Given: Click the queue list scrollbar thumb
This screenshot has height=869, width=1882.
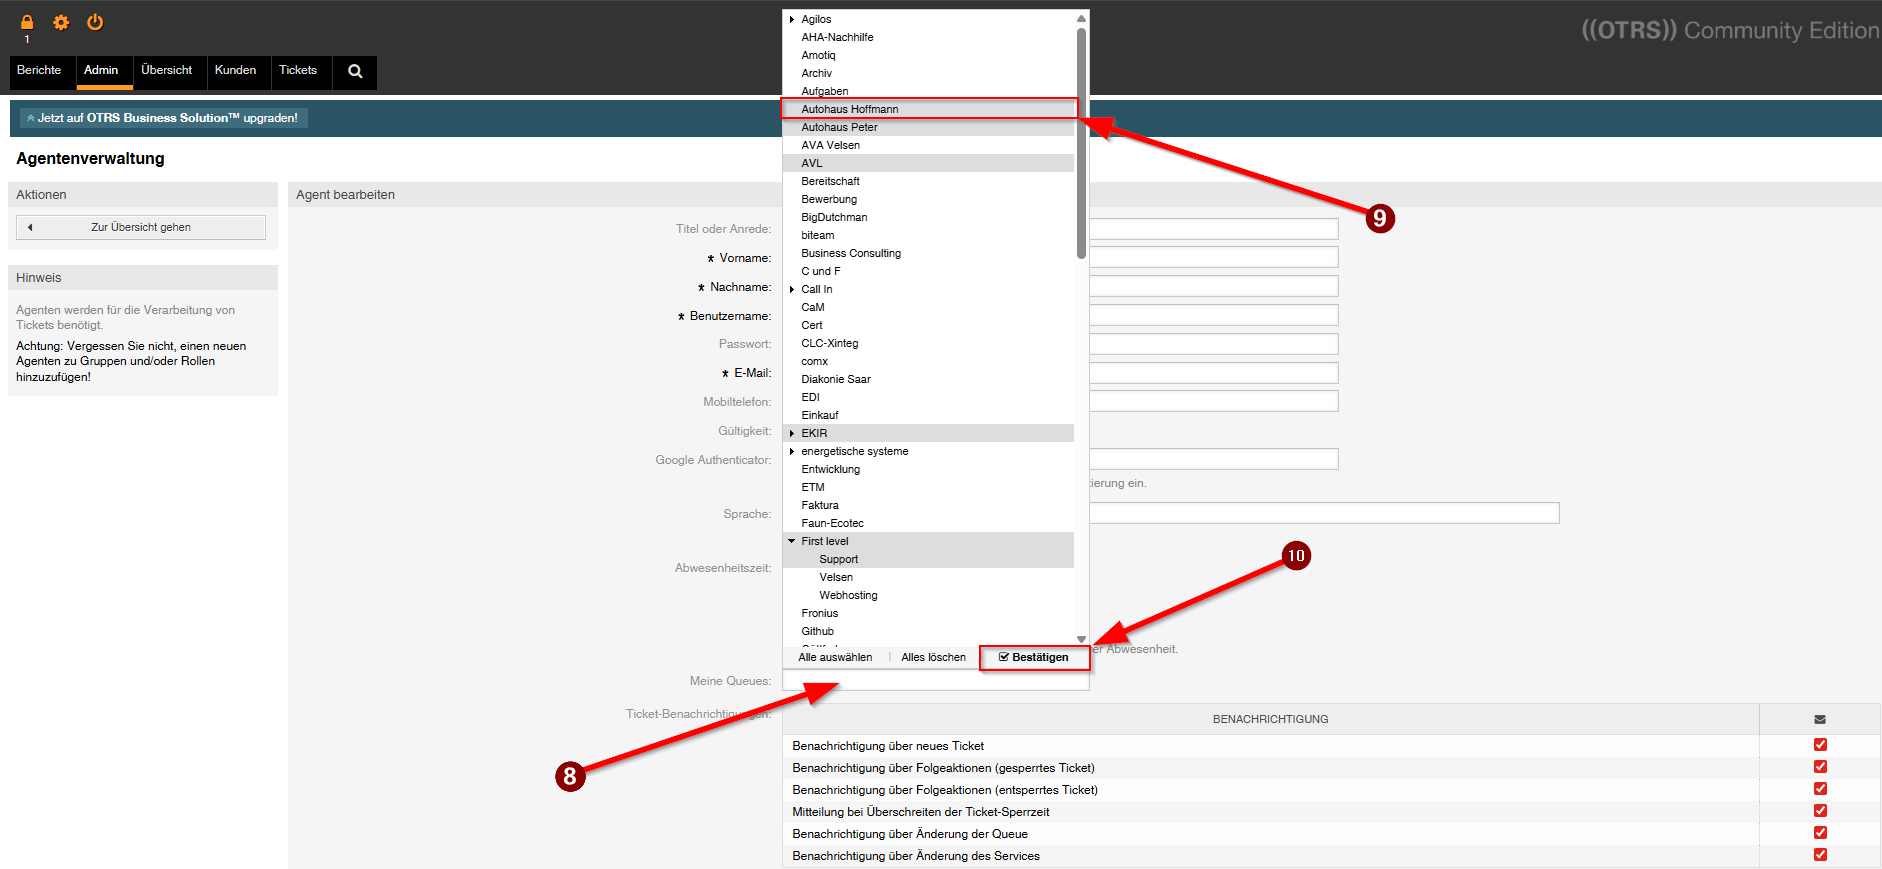Looking at the screenshot, I should point(1081,143).
